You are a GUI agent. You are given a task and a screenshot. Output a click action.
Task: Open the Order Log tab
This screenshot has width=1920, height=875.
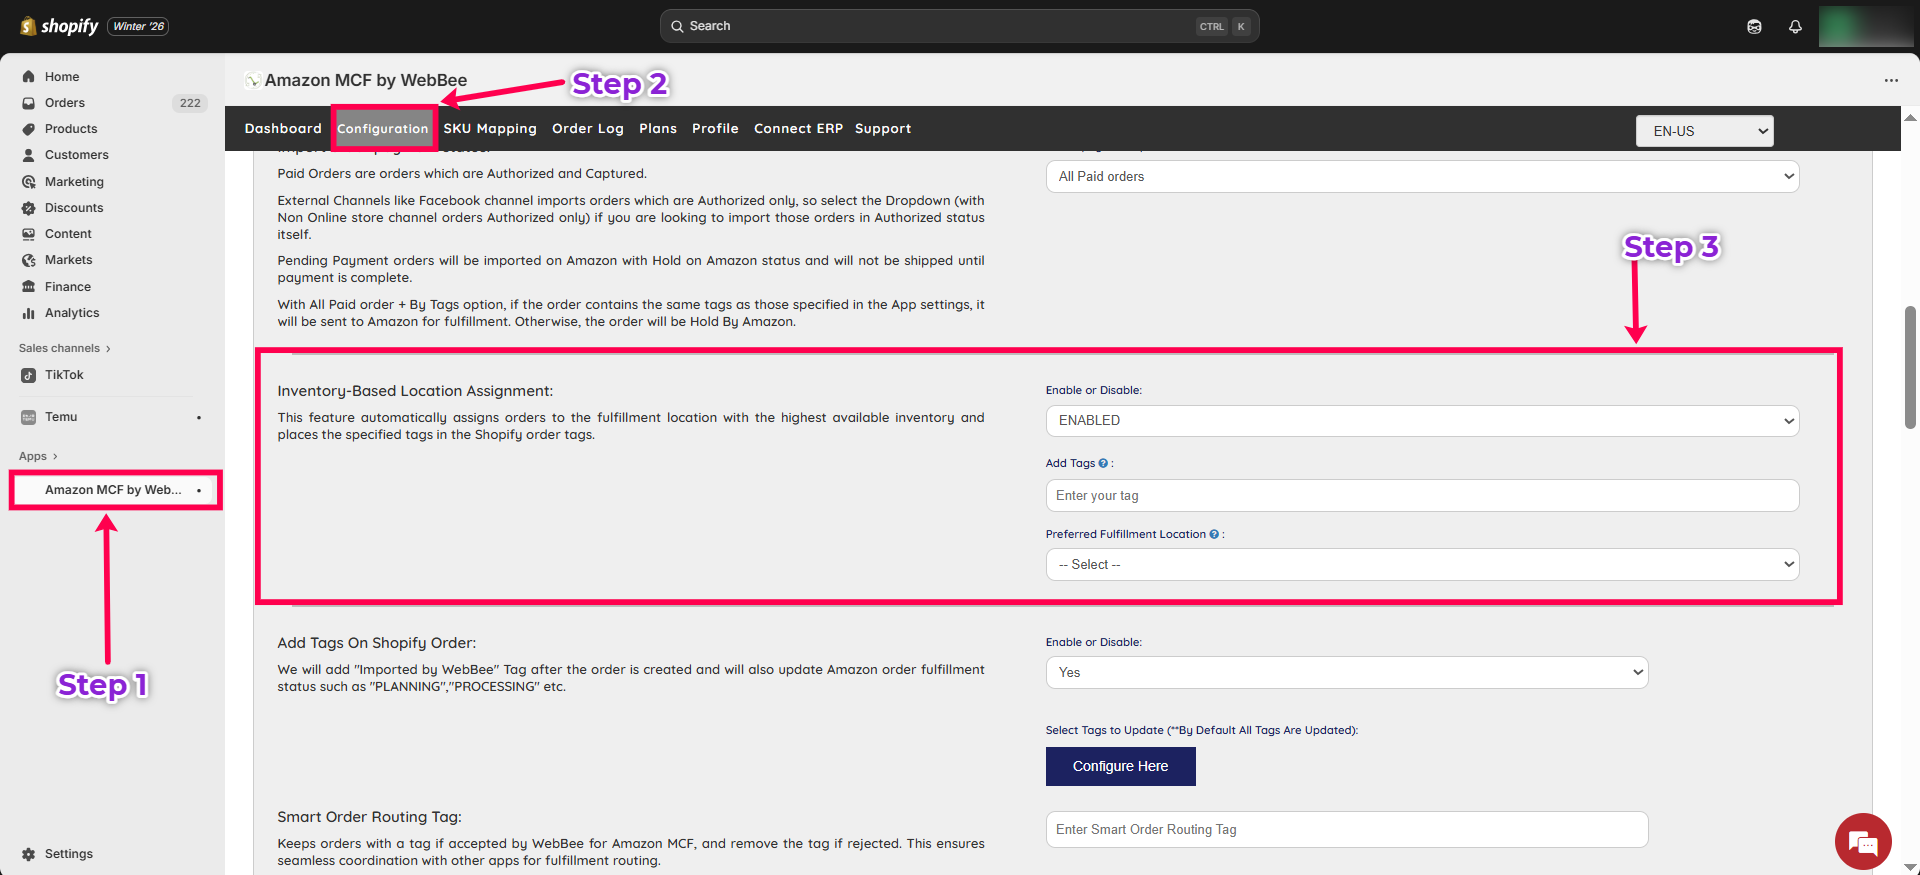click(x=587, y=129)
